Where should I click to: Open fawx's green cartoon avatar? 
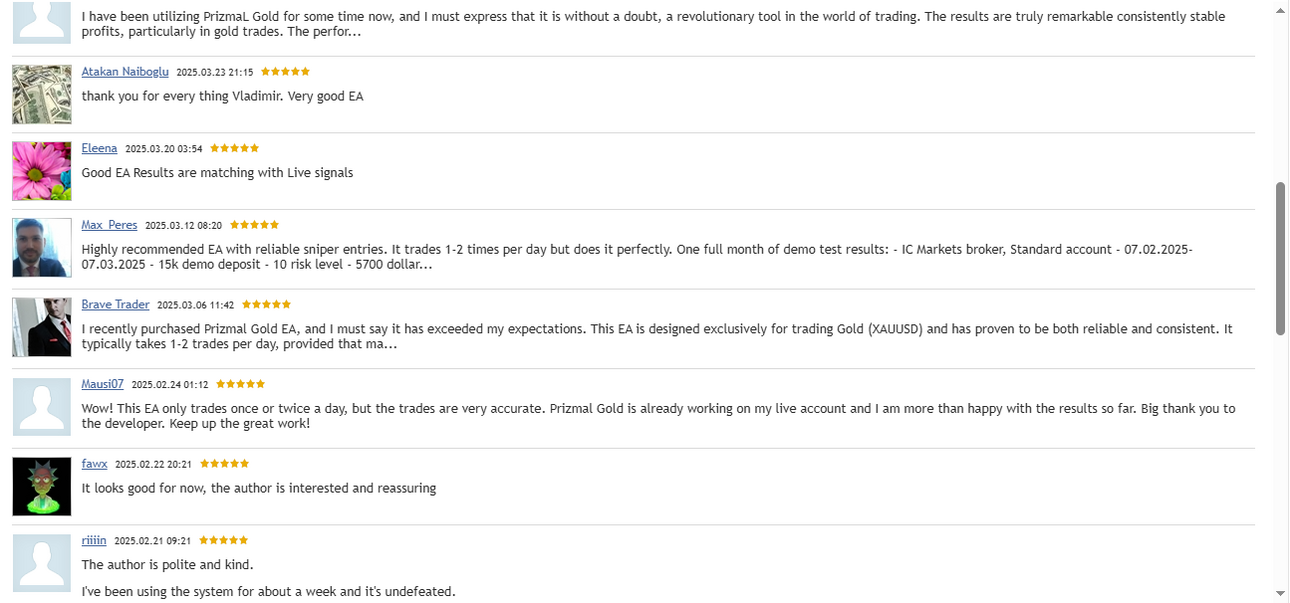coord(42,487)
